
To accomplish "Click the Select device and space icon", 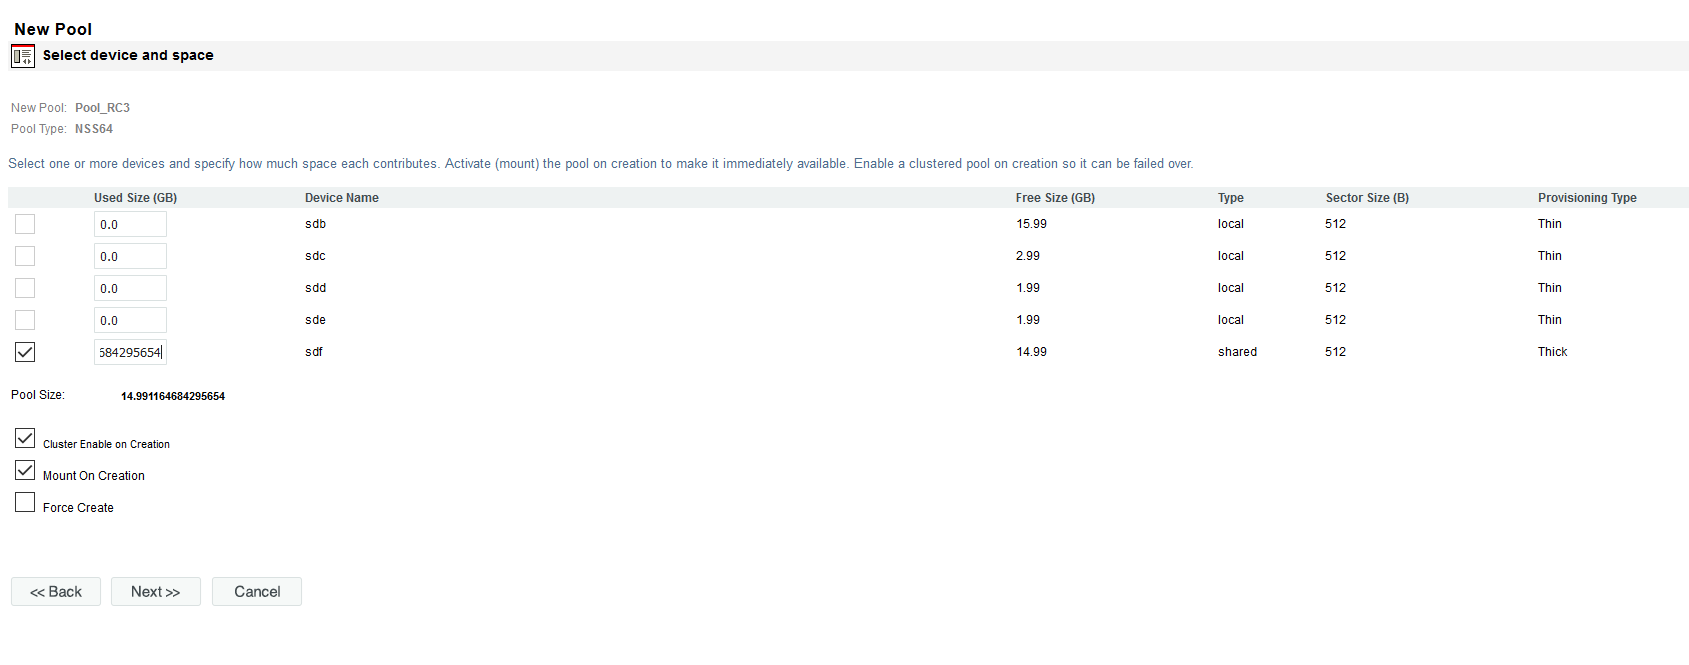I will pyautogui.click(x=23, y=56).
